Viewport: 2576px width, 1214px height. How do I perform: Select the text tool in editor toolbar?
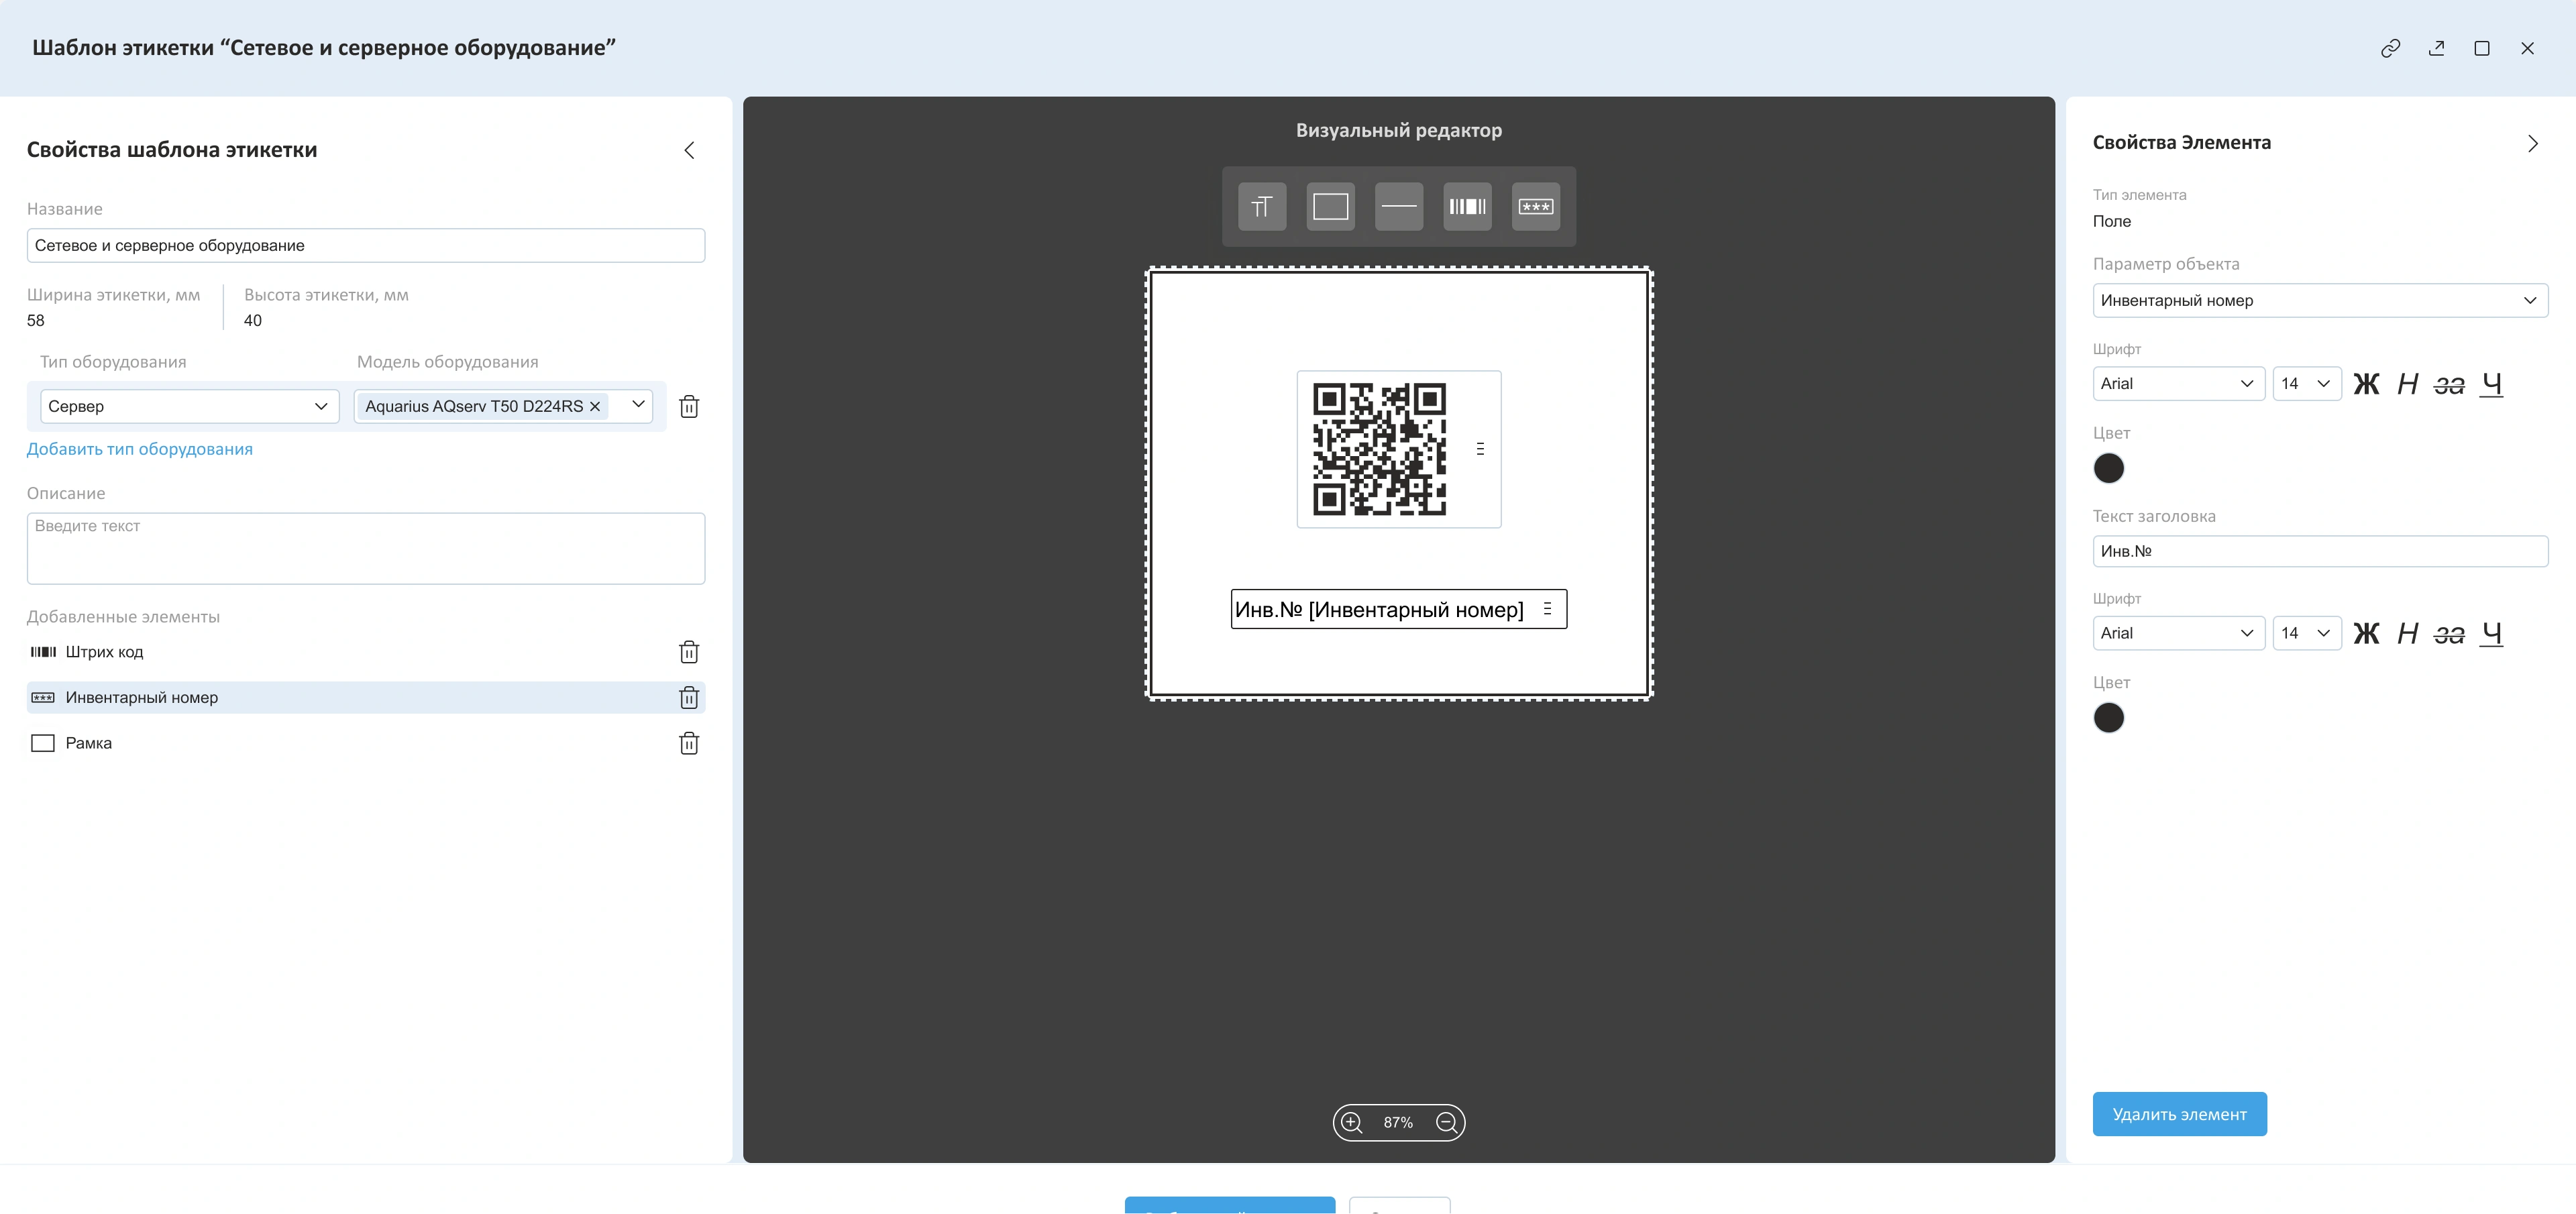click(x=1262, y=207)
